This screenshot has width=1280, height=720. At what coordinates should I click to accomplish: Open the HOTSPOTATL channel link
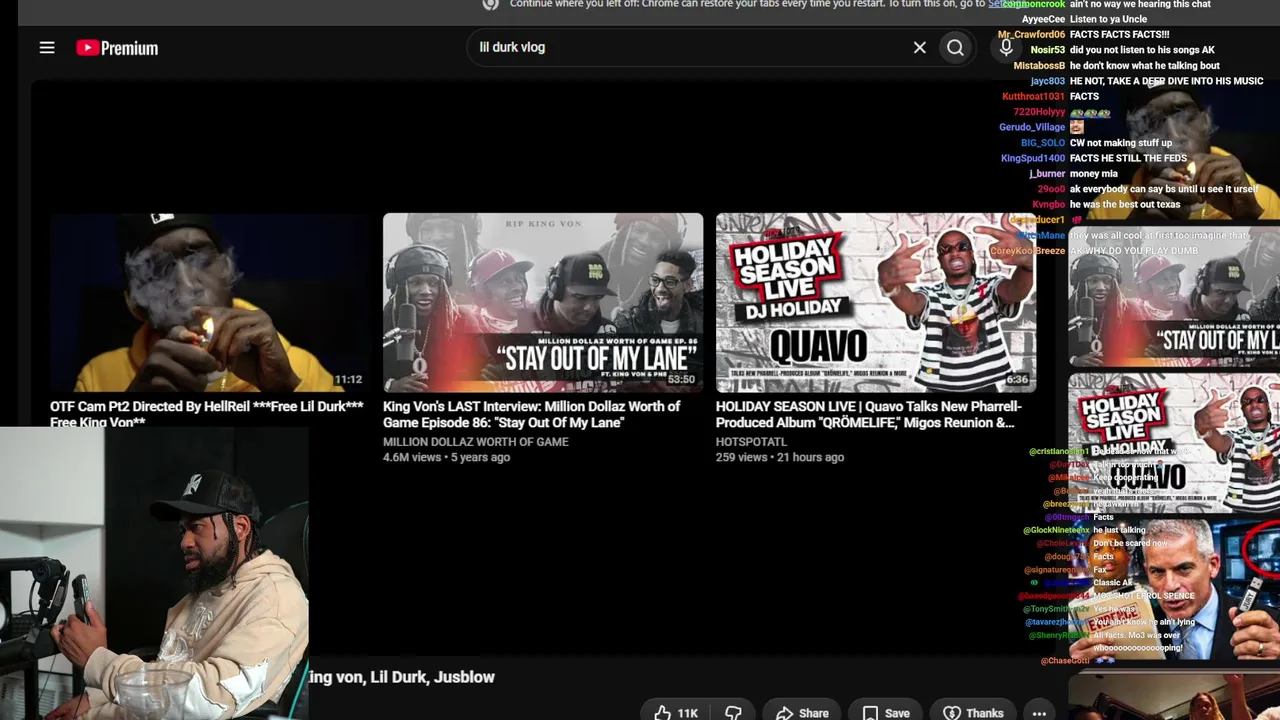click(751, 441)
